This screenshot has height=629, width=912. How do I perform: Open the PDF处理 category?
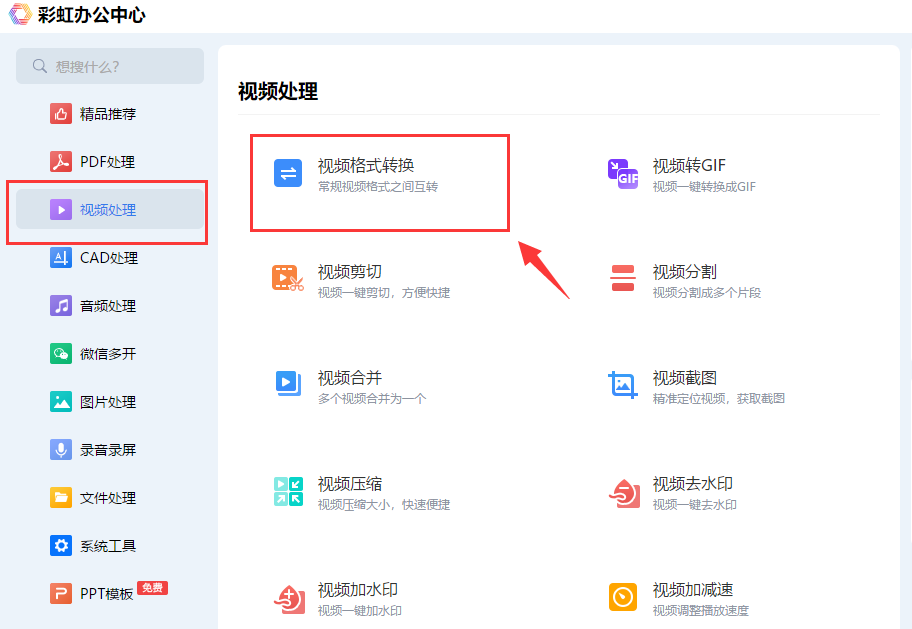pyautogui.click(x=110, y=162)
